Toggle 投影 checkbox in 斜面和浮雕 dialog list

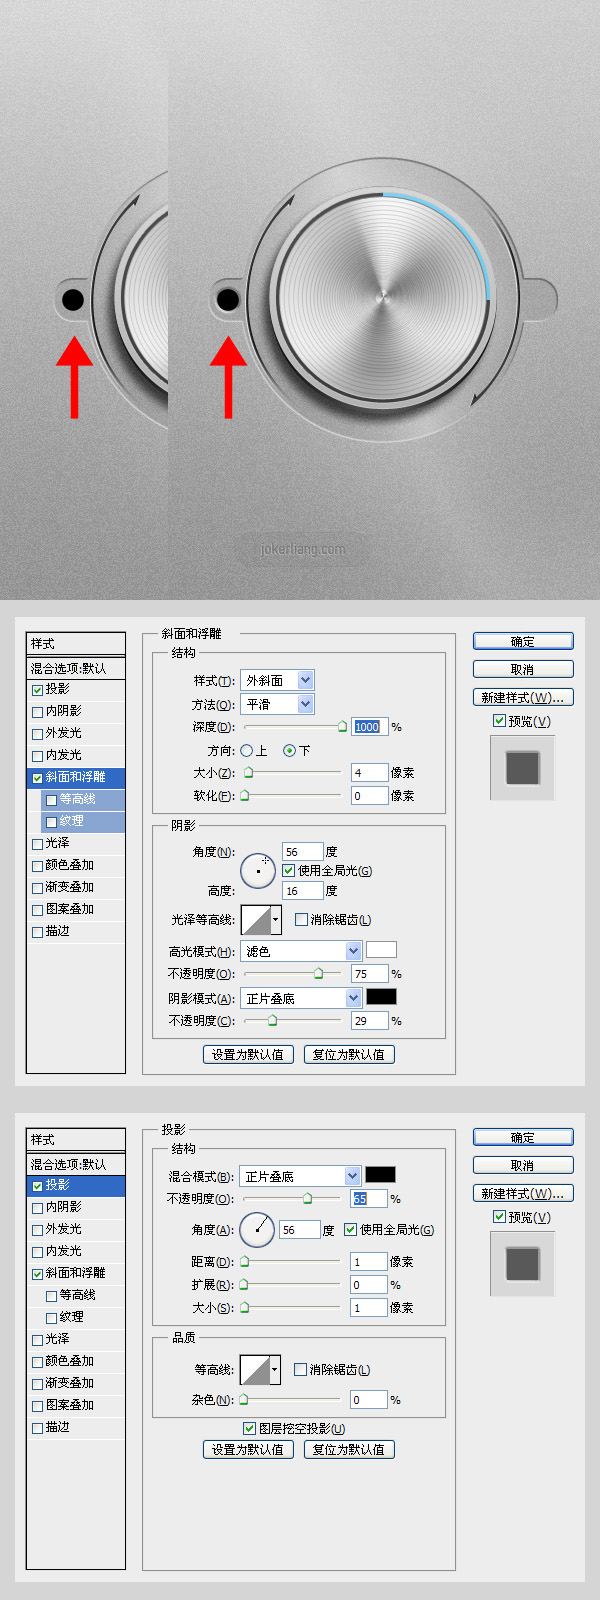[x=37, y=690]
